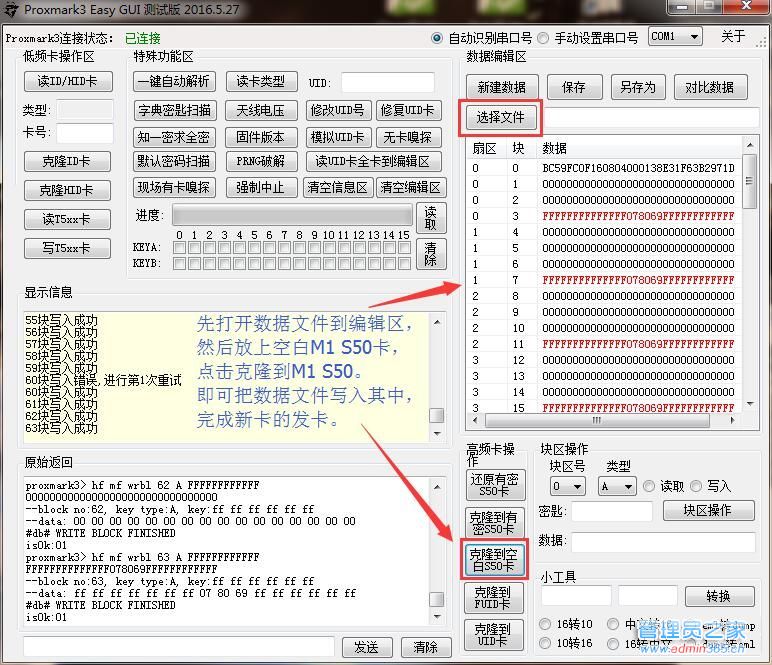This screenshot has height=665, width=772.
Task: Click into the UID input field
Action: pyautogui.click(x=388, y=83)
